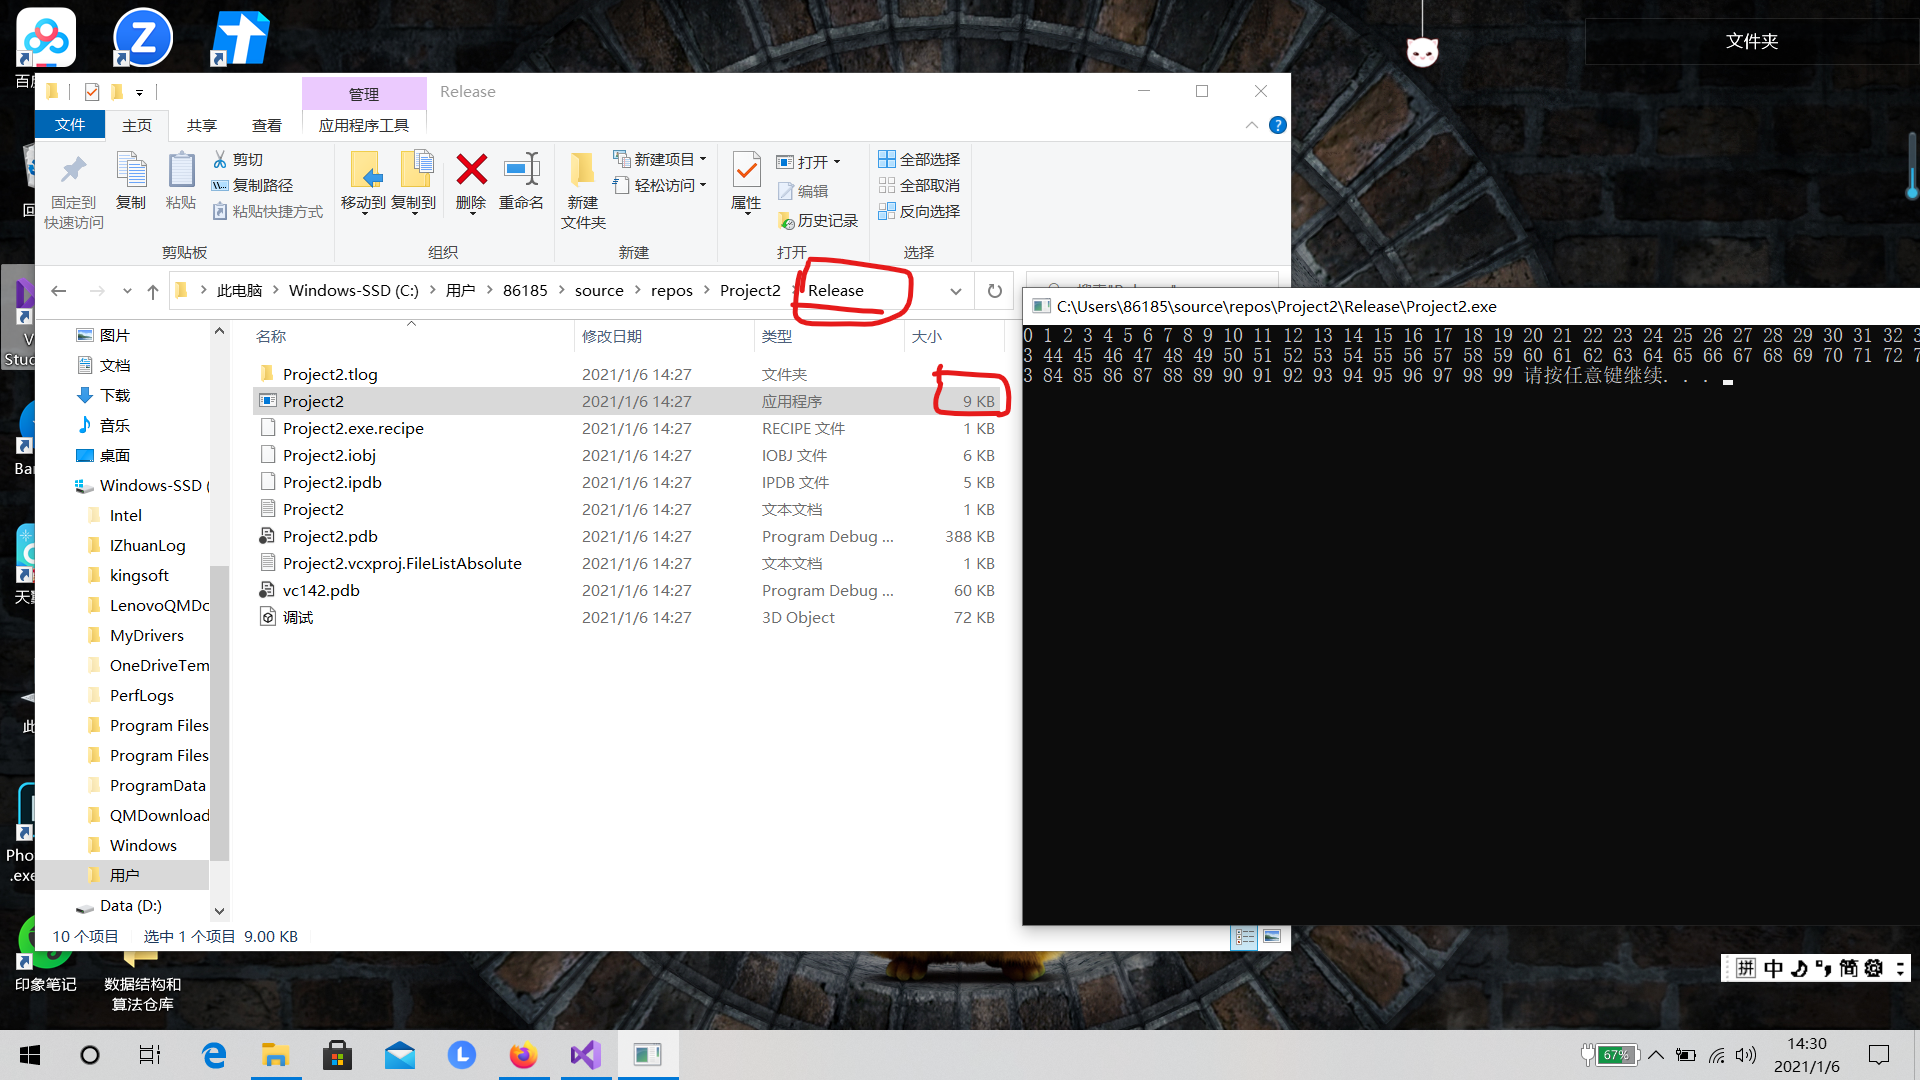Open the Share (共享) ribbon tab

pyautogui.click(x=201, y=125)
